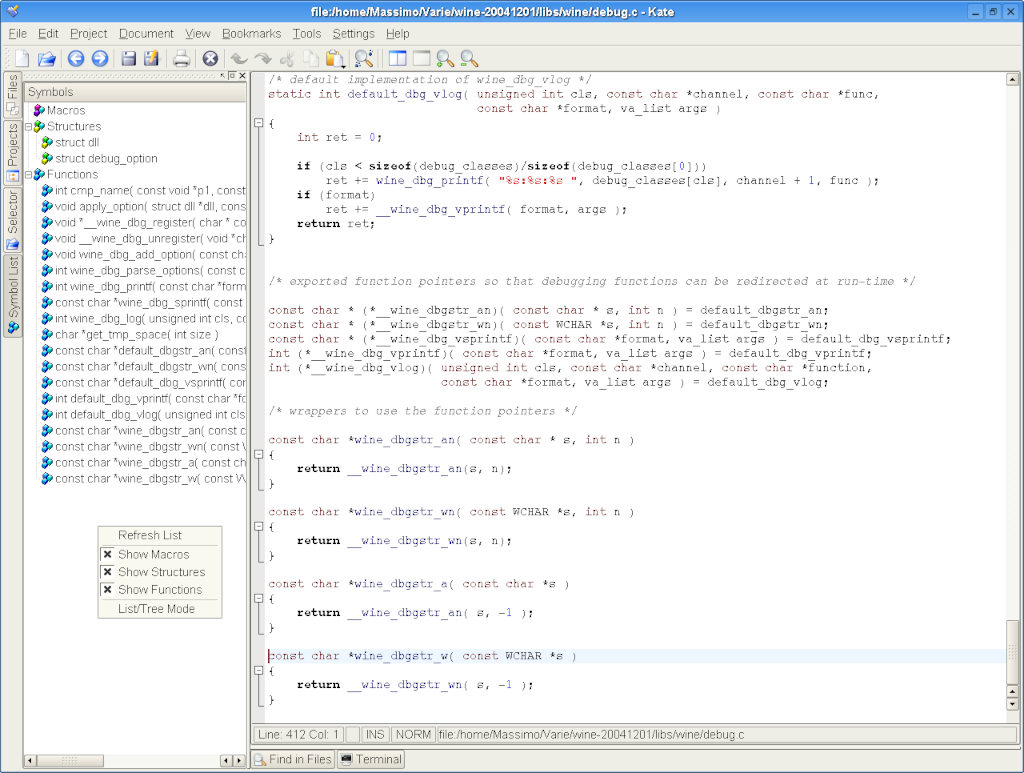Click the Paste toolbar icon
1024x773 pixels.
pyautogui.click(x=339, y=57)
